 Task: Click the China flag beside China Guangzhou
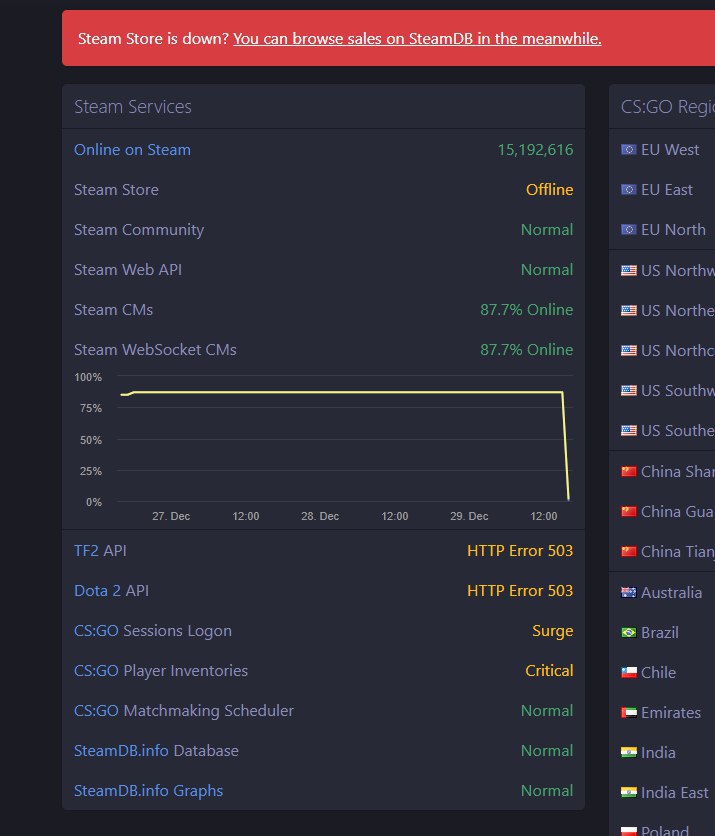[628, 512]
